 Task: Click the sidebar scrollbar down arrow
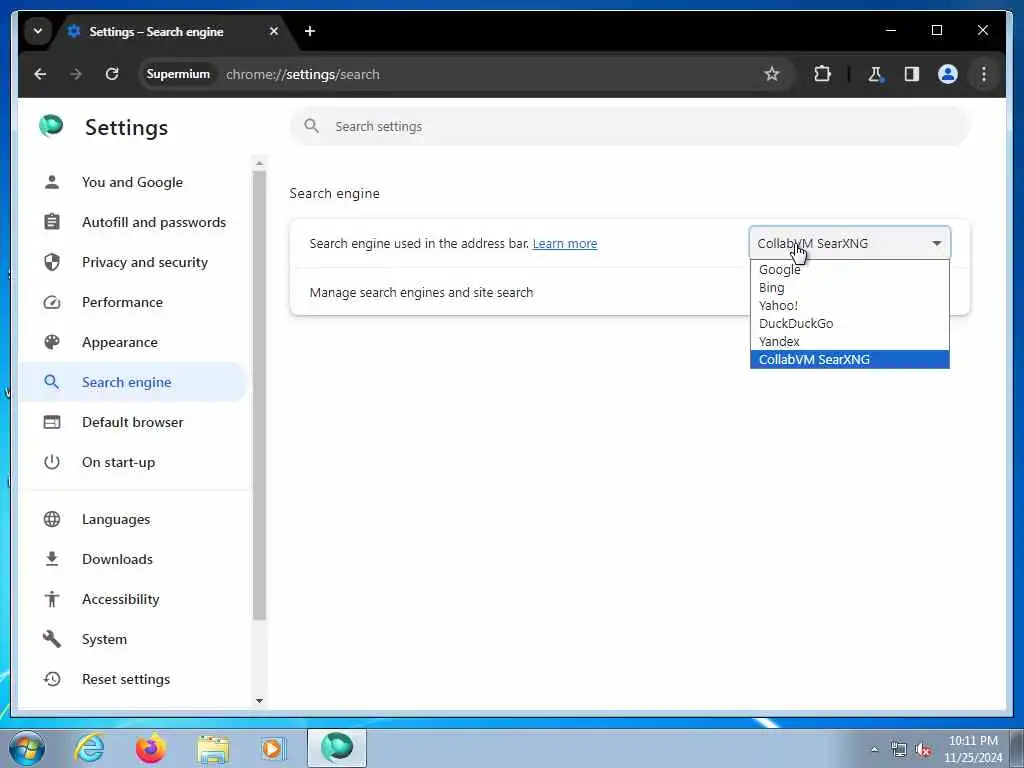tap(259, 701)
